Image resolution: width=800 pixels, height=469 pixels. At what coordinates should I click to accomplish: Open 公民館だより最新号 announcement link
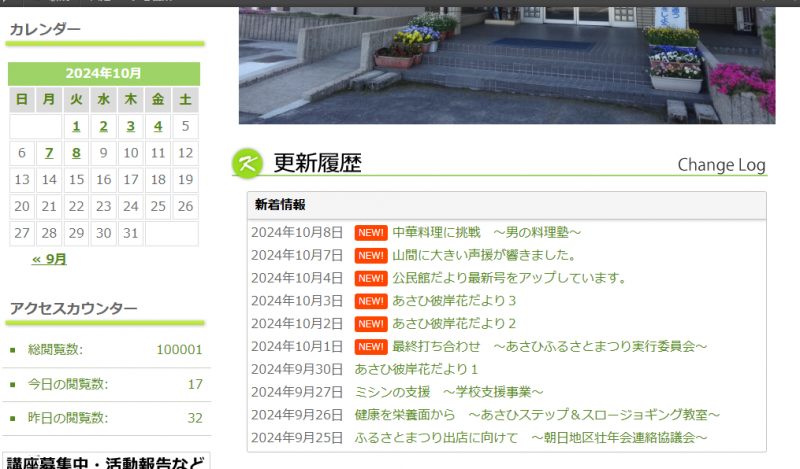click(x=509, y=278)
